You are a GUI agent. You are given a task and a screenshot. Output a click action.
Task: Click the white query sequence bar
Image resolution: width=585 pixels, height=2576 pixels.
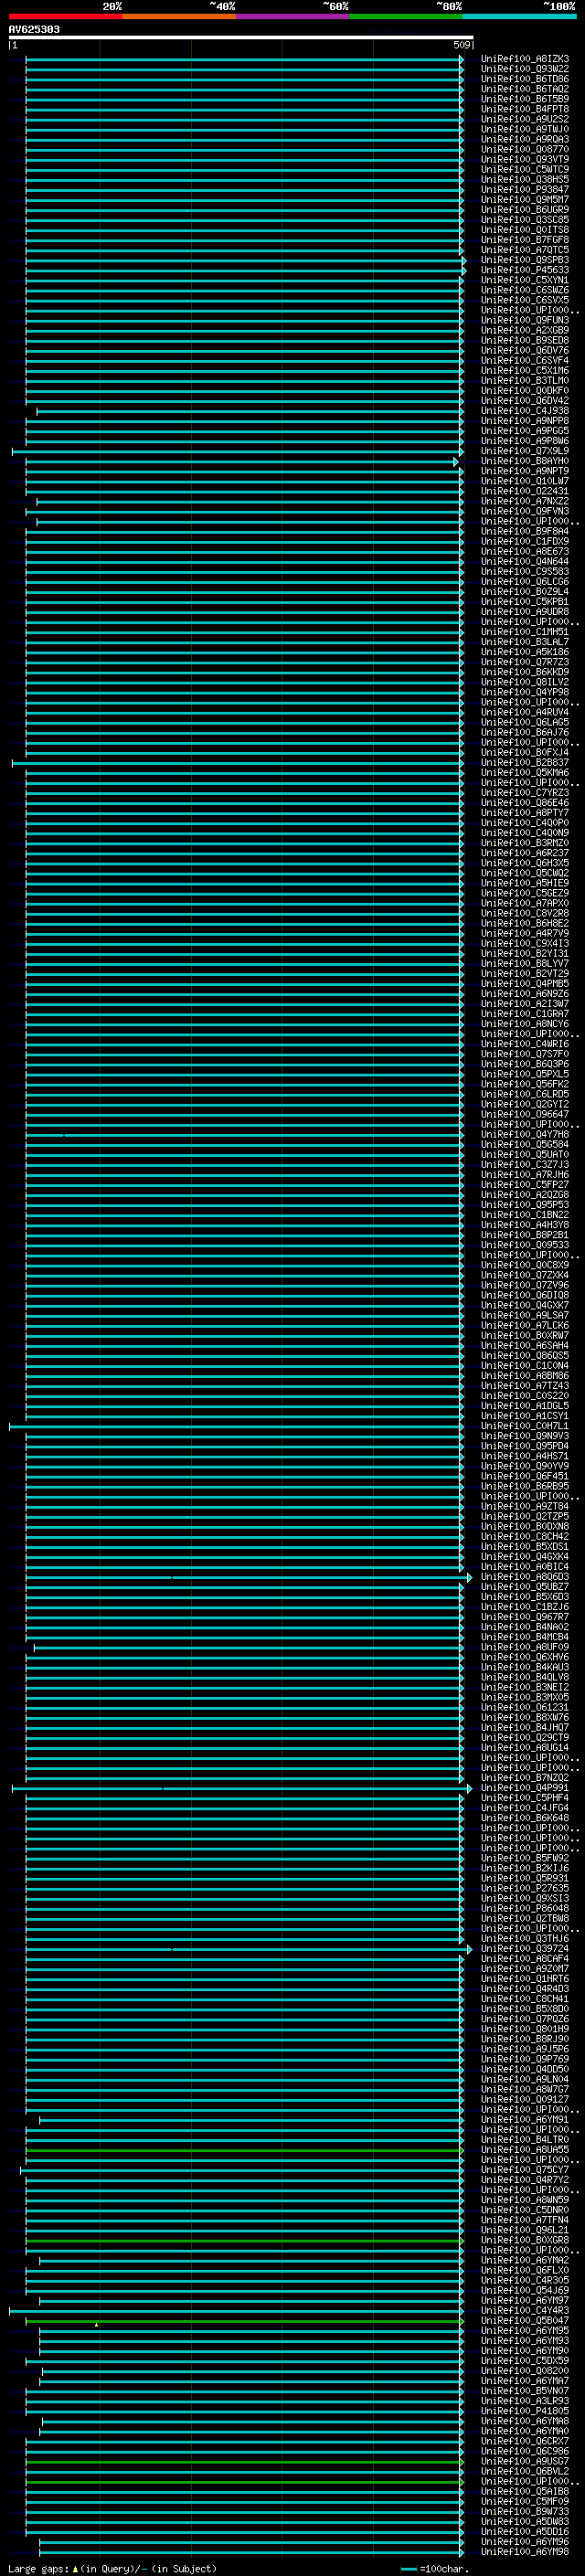[241, 38]
